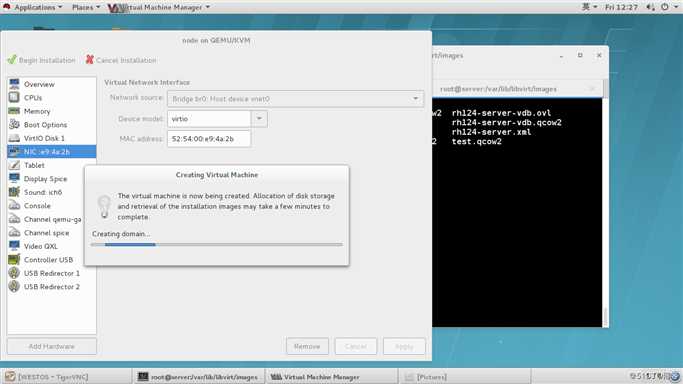
Task: Click the volume icon in the top panel
Action: click(650, 7)
